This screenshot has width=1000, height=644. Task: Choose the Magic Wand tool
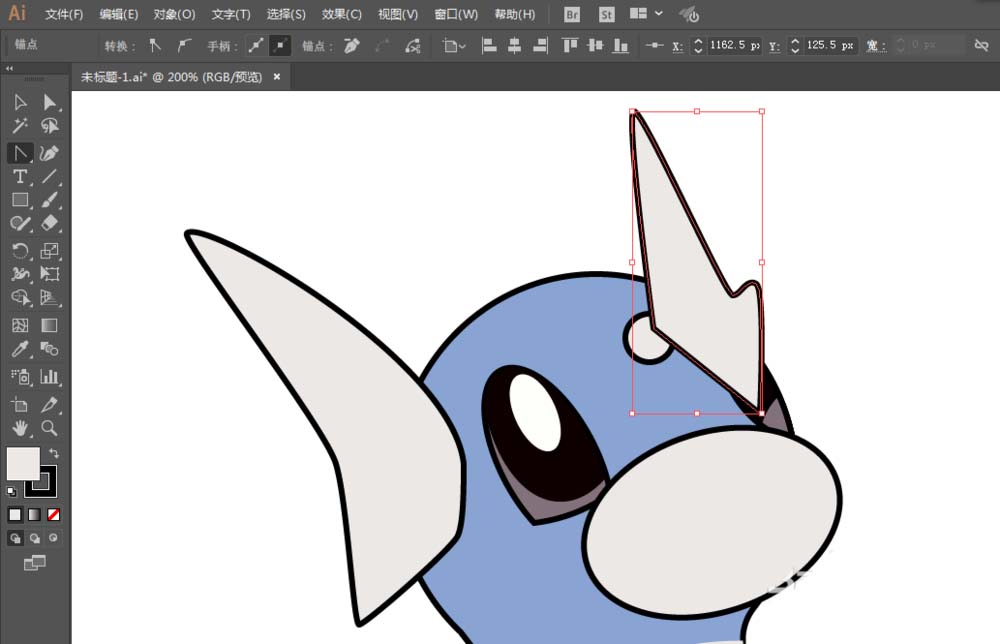[x=20, y=126]
